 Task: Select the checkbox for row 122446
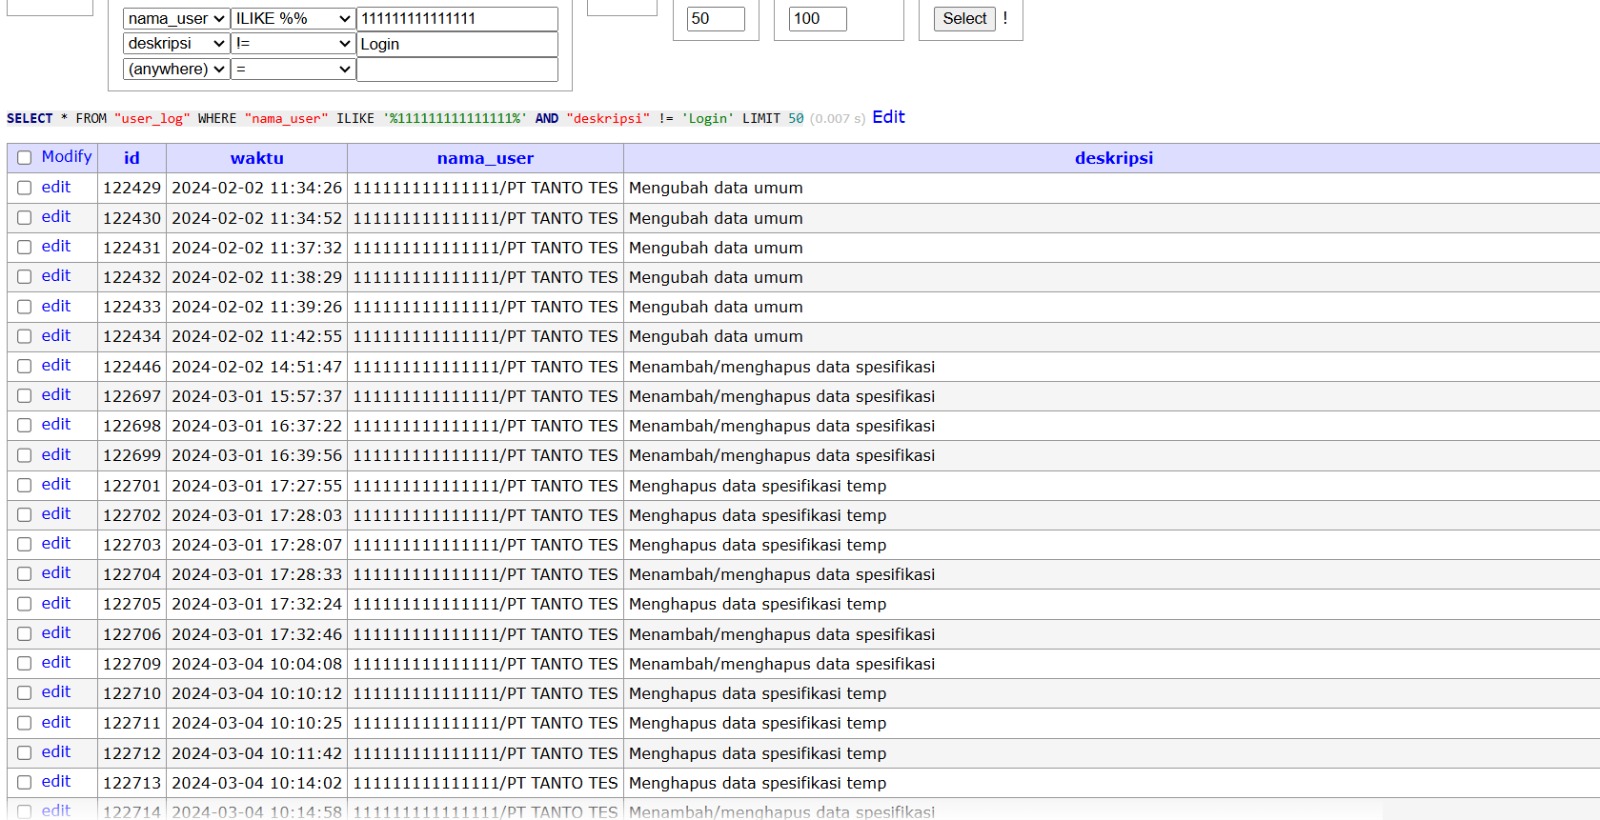point(24,366)
